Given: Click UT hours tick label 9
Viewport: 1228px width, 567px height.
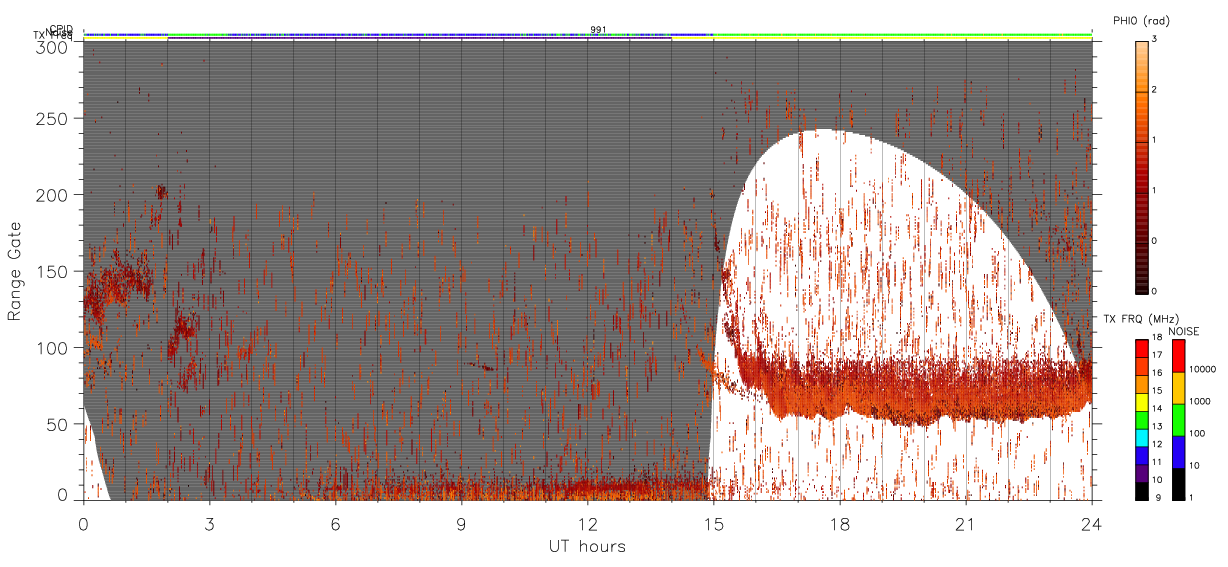Looking at the screenshot, I should point(461,524).
